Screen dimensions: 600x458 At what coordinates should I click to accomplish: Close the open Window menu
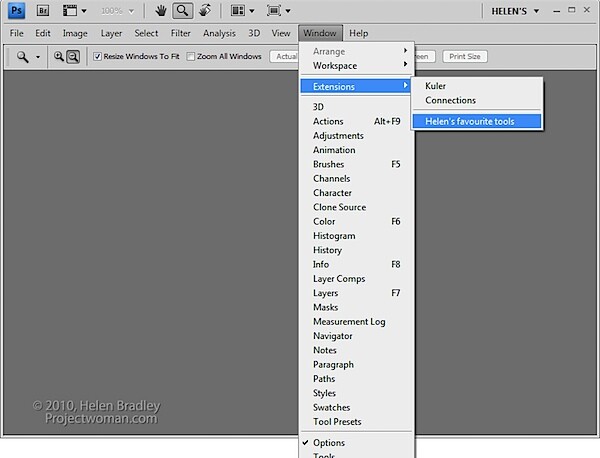point(320,33)
